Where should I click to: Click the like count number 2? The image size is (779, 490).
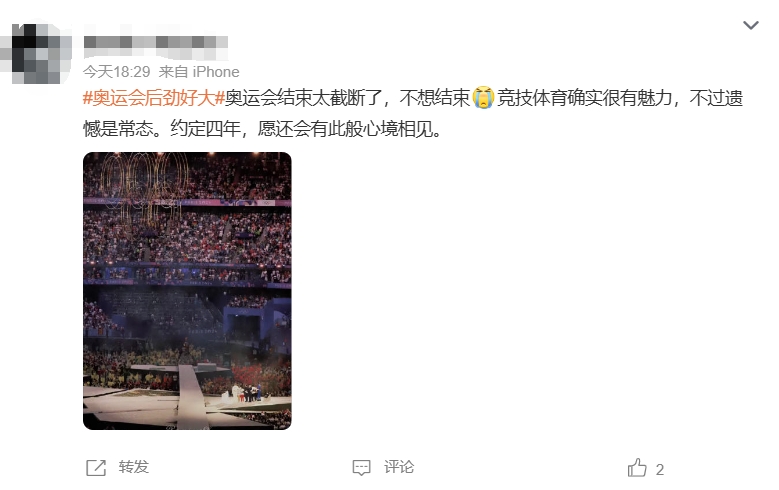(x=660, y=470)
